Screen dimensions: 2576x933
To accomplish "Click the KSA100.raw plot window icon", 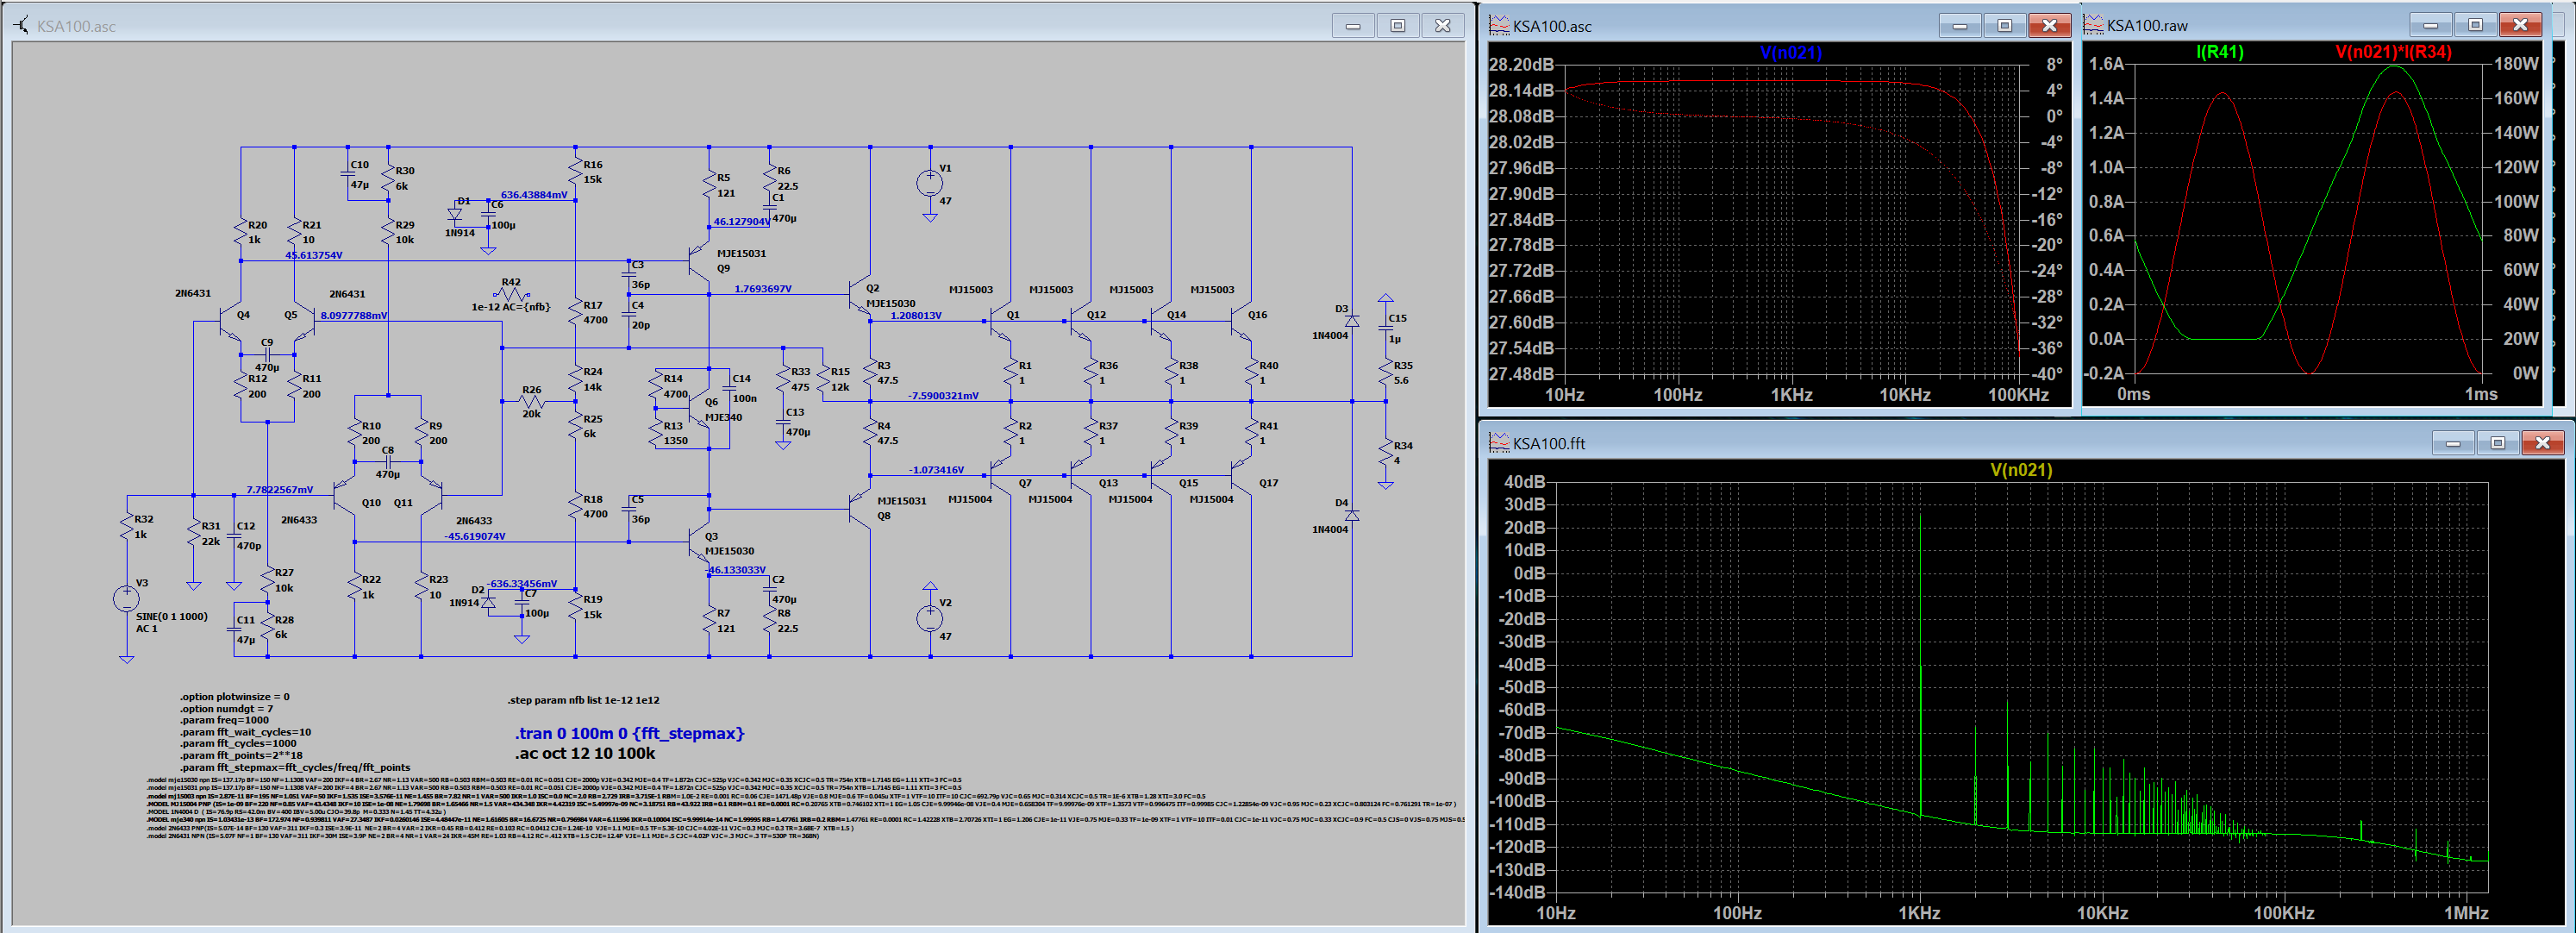I will tap(2094, 25).
